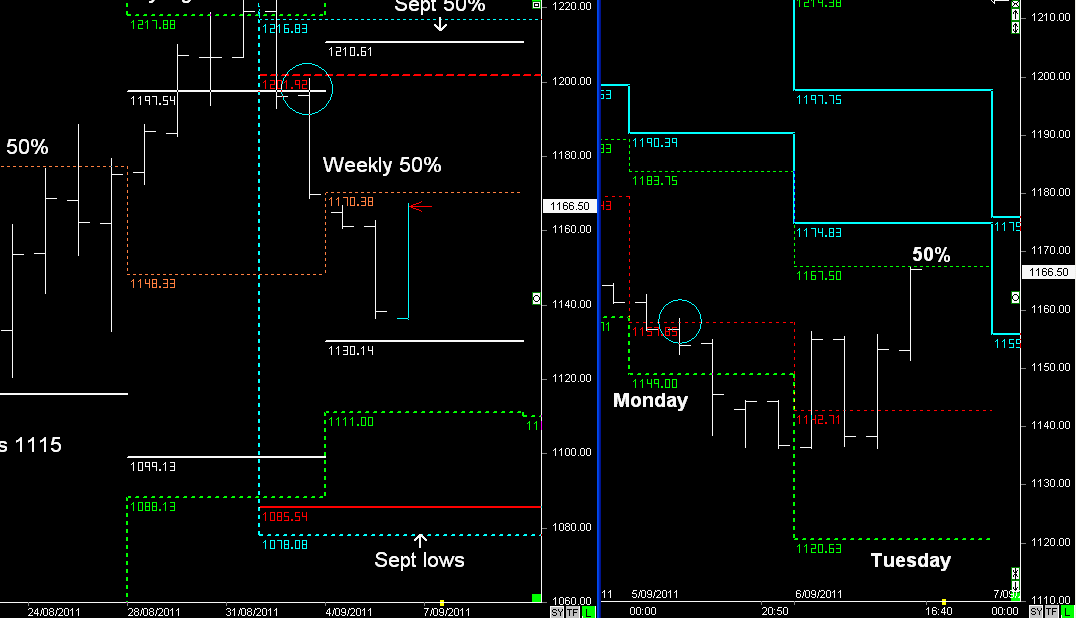
Task: Click the 1217.88 green level label
Action: click(152, 25)
